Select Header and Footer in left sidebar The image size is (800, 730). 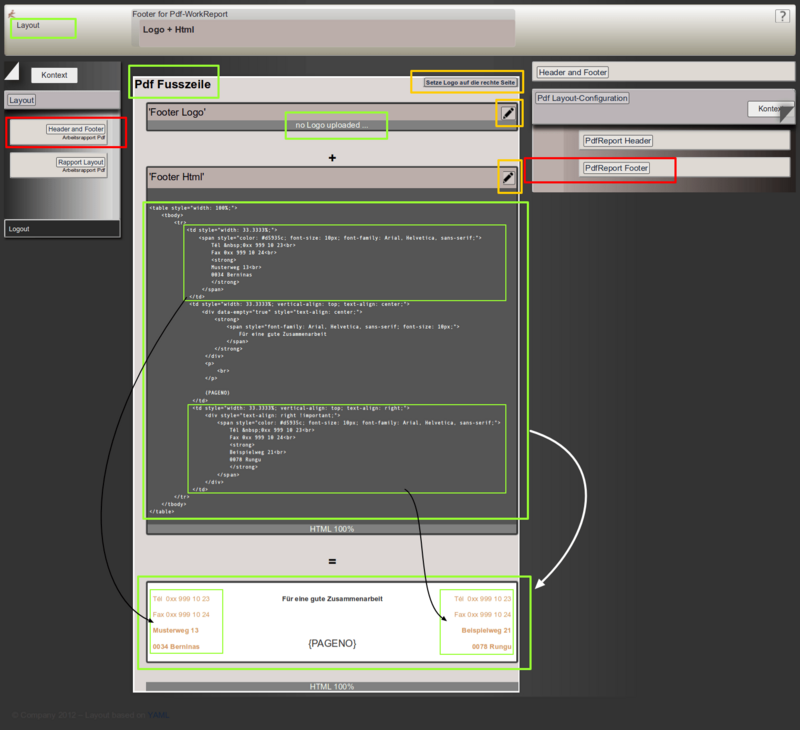76,129
